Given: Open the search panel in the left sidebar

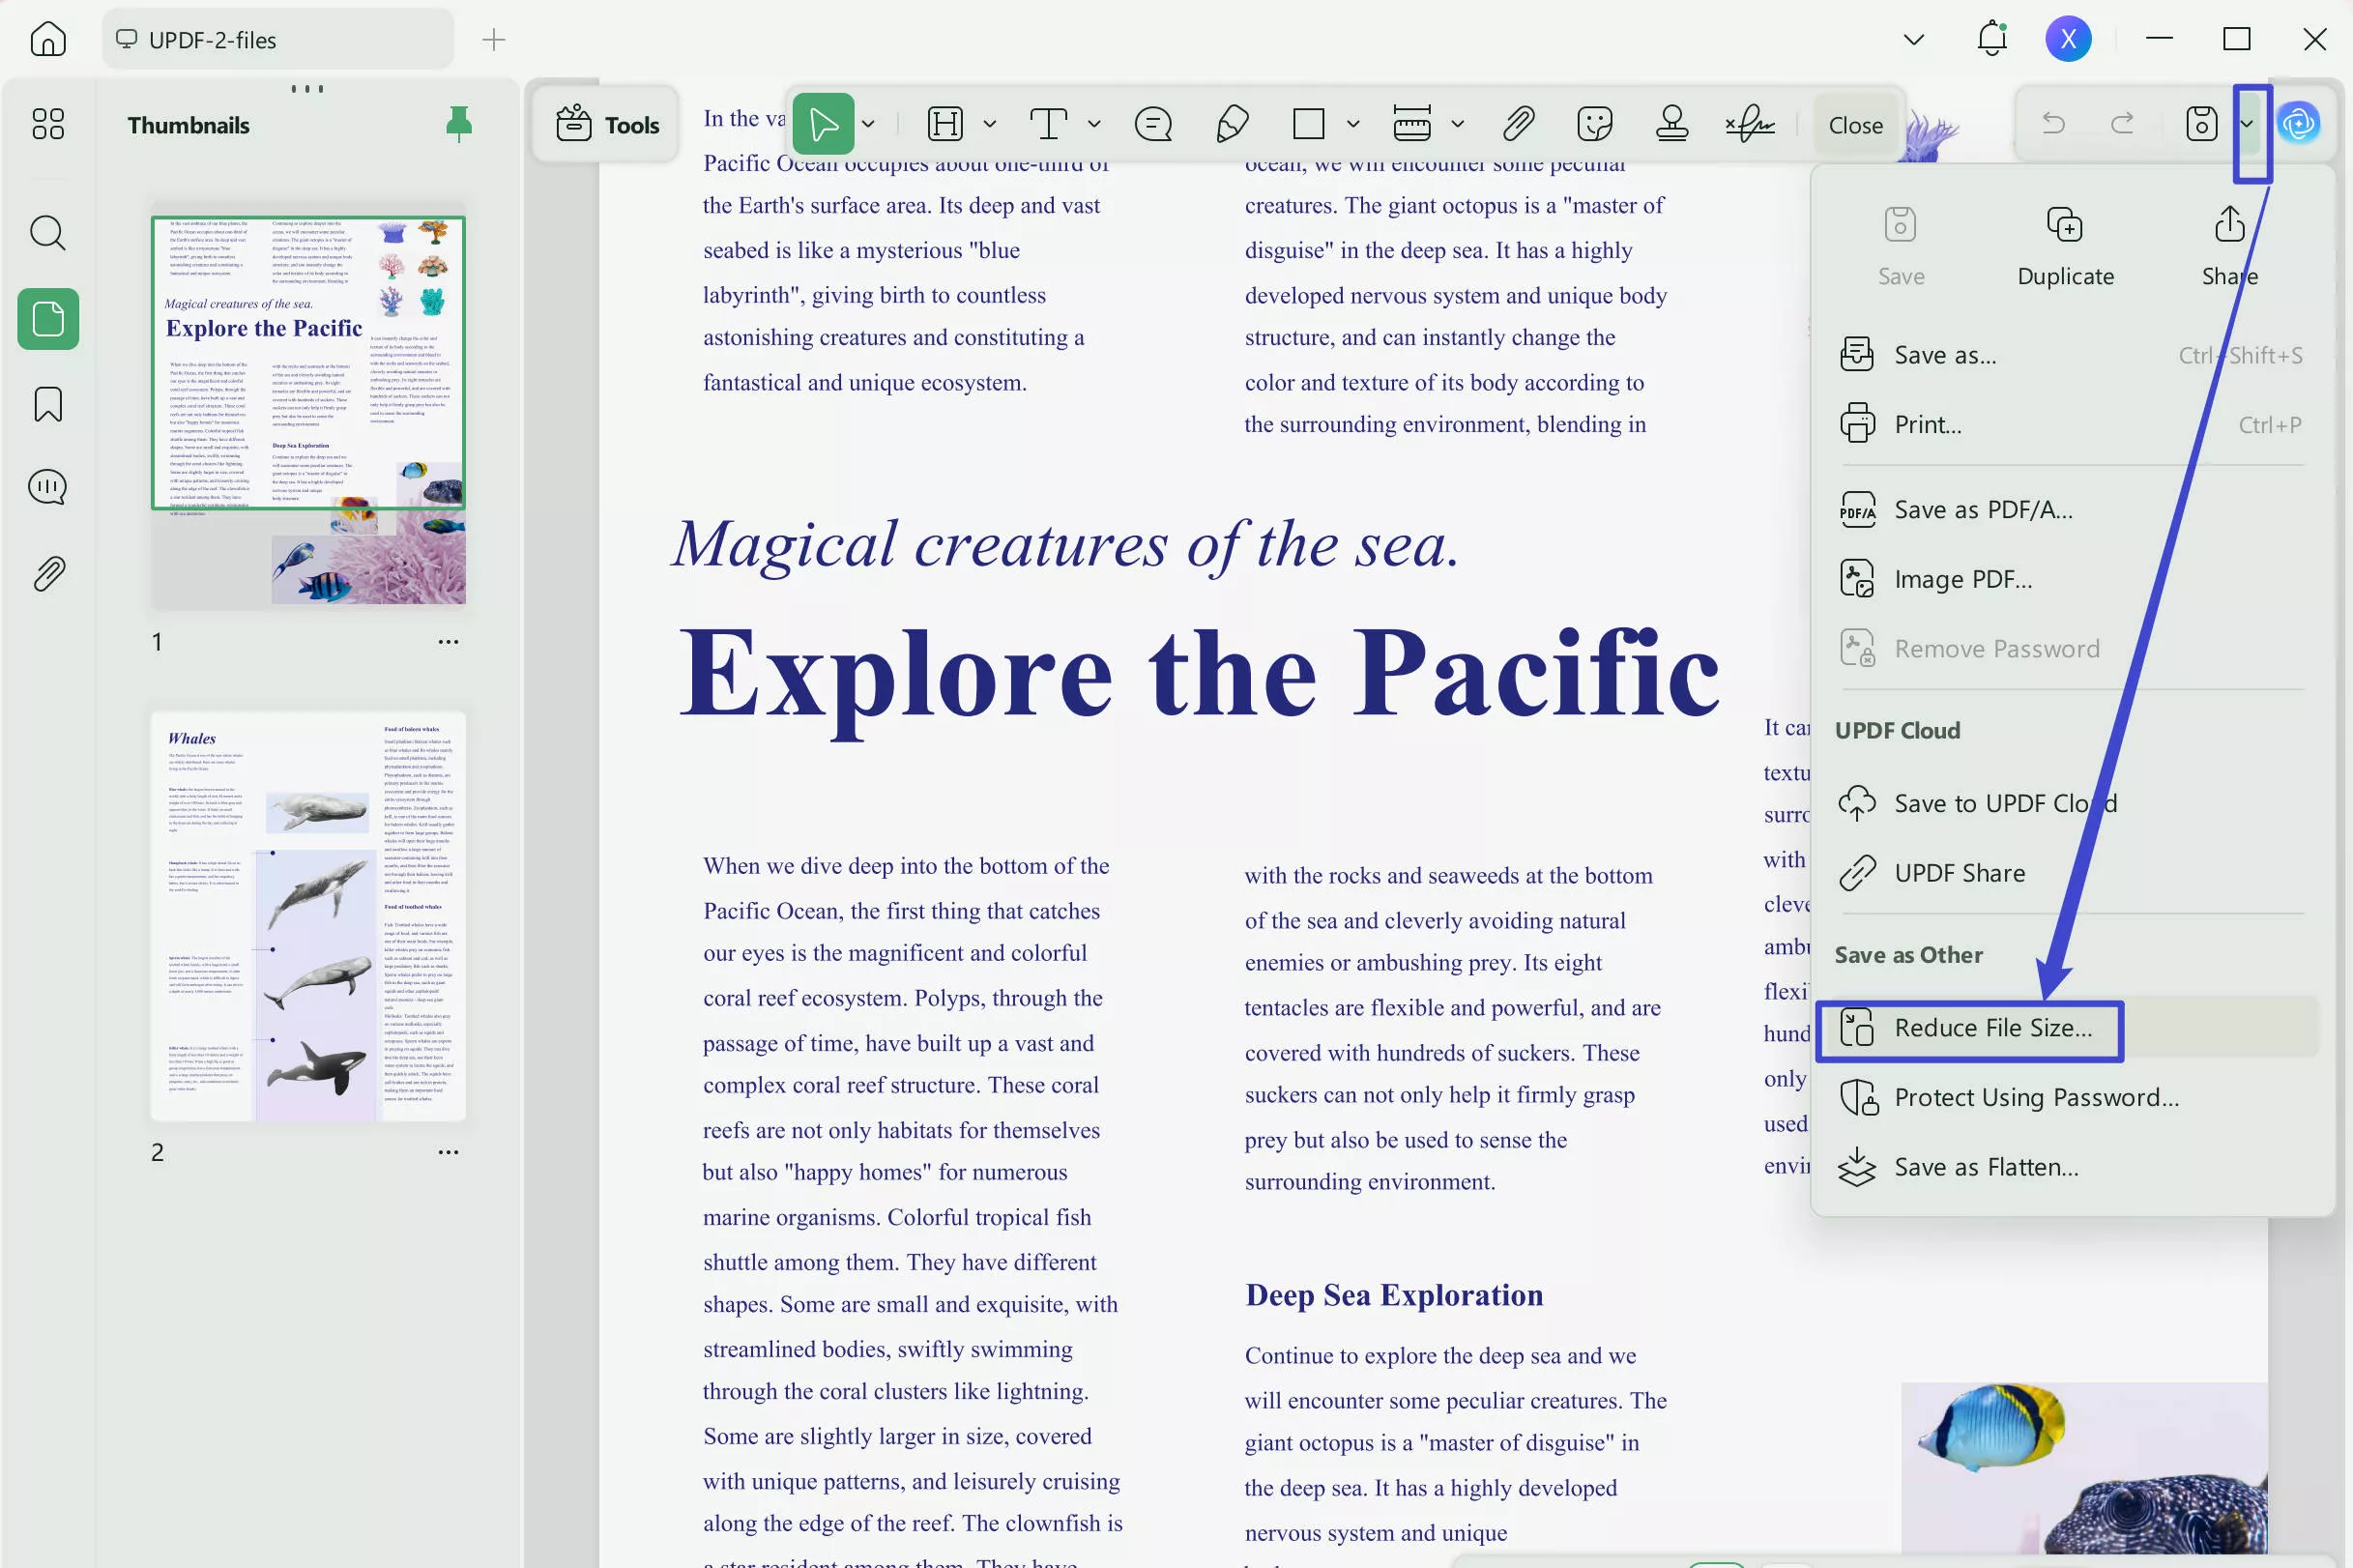Looking at the screenshot, I should click(47, 232).
